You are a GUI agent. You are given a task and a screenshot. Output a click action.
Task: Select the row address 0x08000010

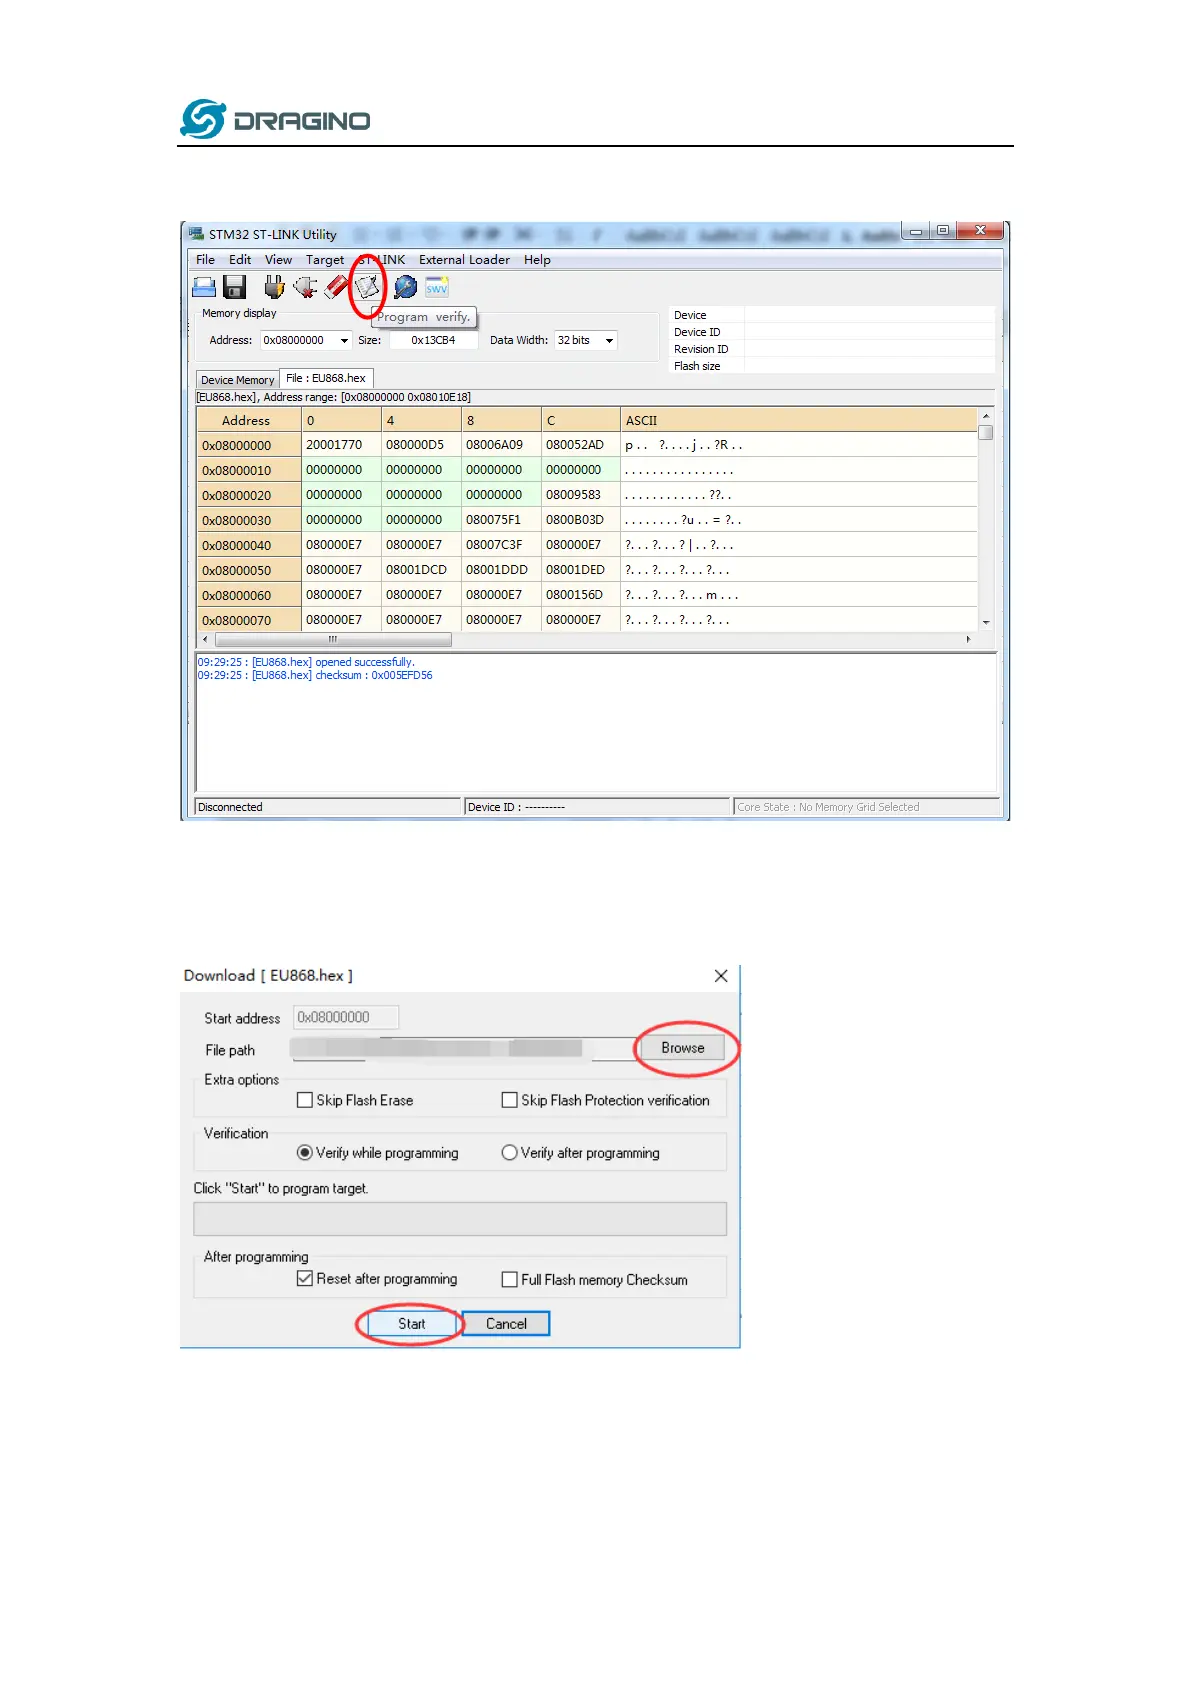coord(249,470)
